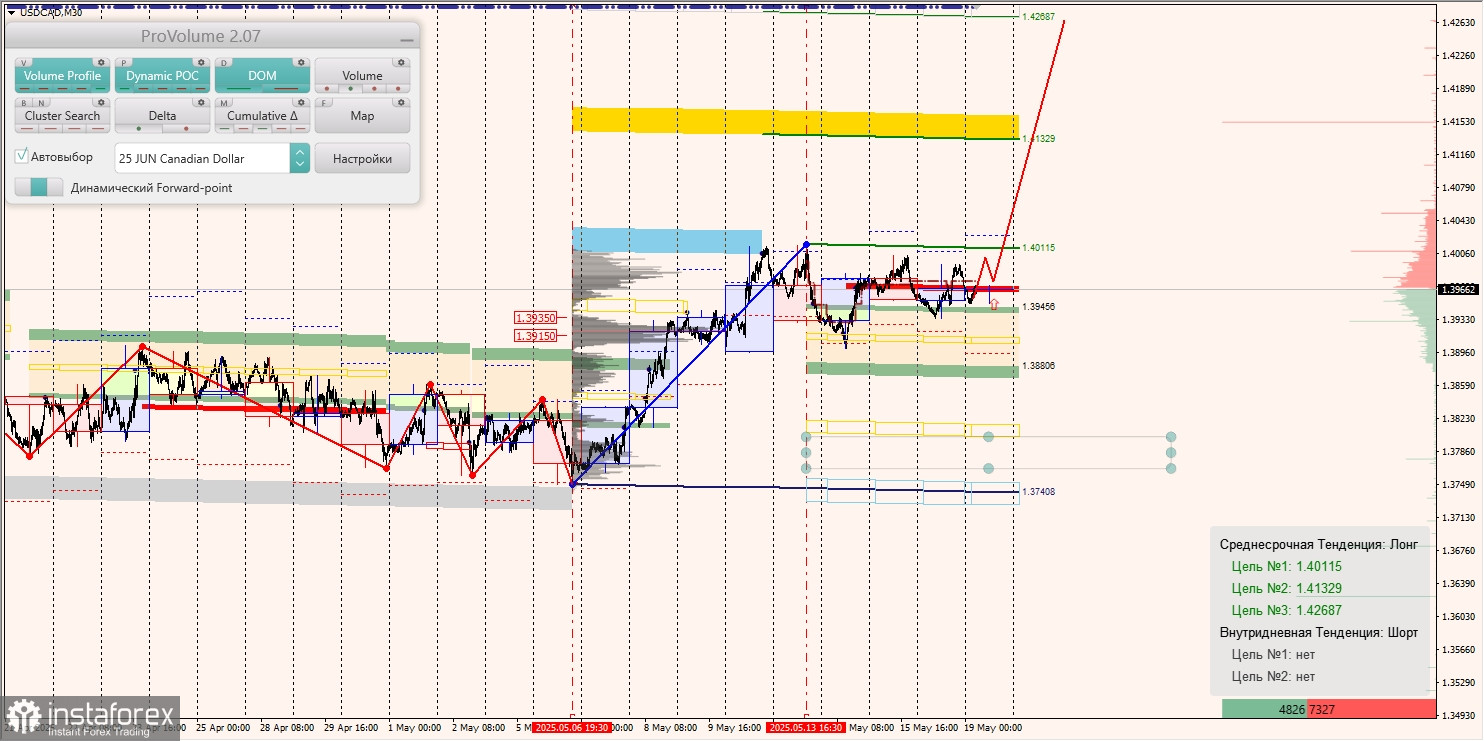
Task: Click Цель №3: 1.42687 in info panel
Action: pyautogui.click(x=1286, y=610)
